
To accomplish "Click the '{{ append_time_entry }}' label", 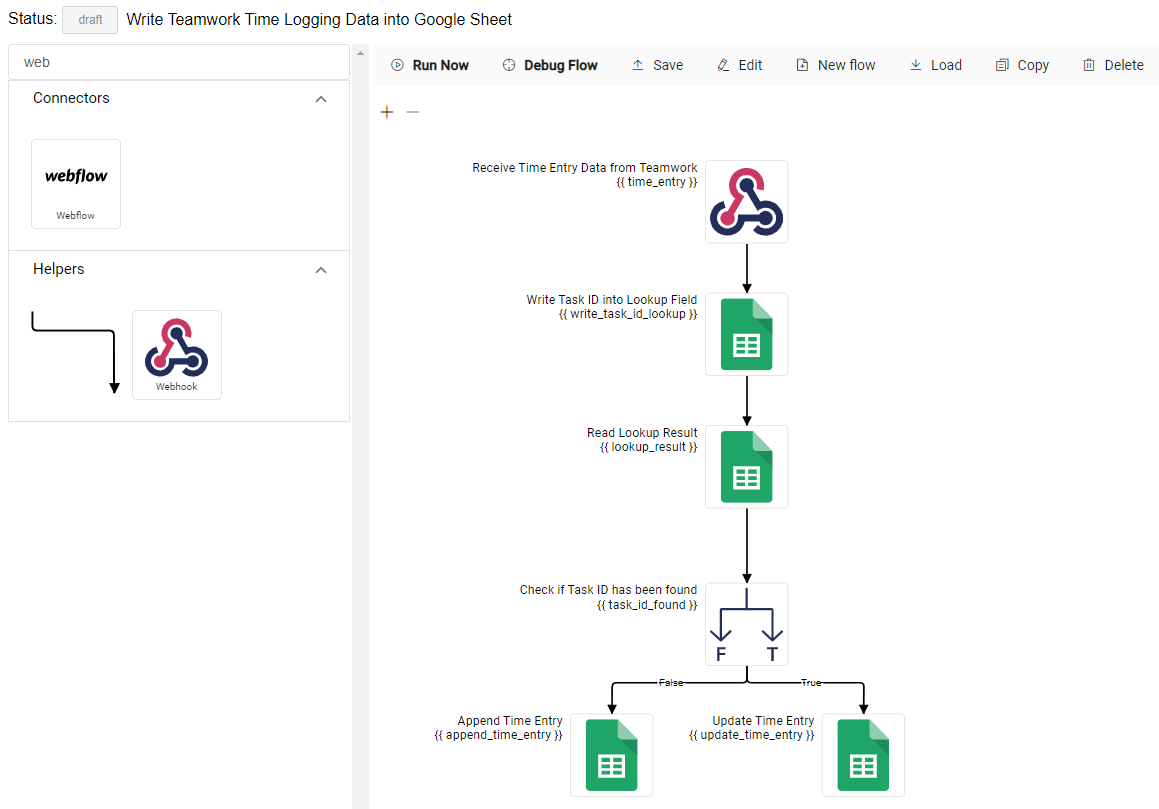I will coord(498,734).
